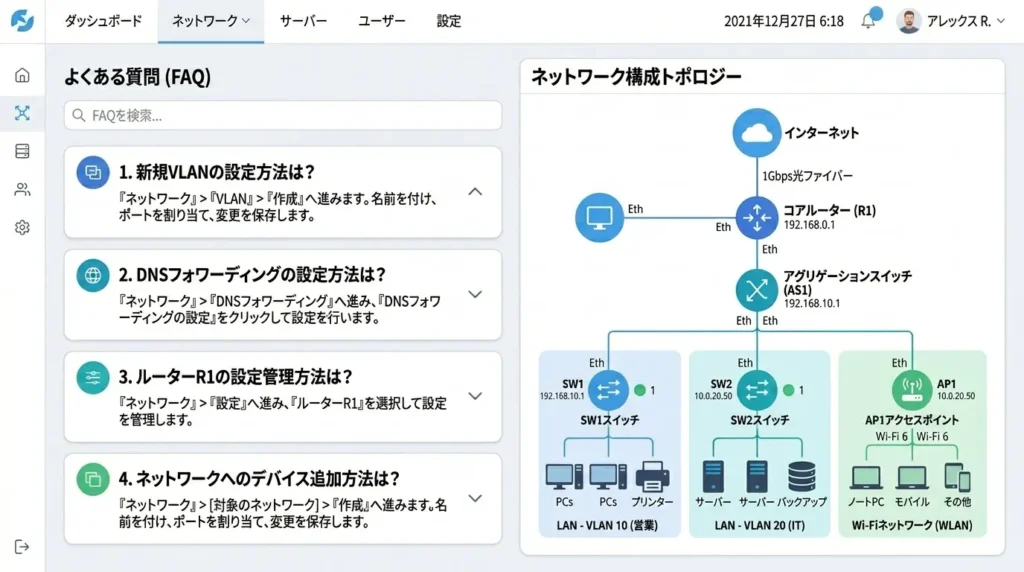The image size is (1024, 572).
Task: Select the monitor workstation node beside the router
Action: [x=600, y=217]
